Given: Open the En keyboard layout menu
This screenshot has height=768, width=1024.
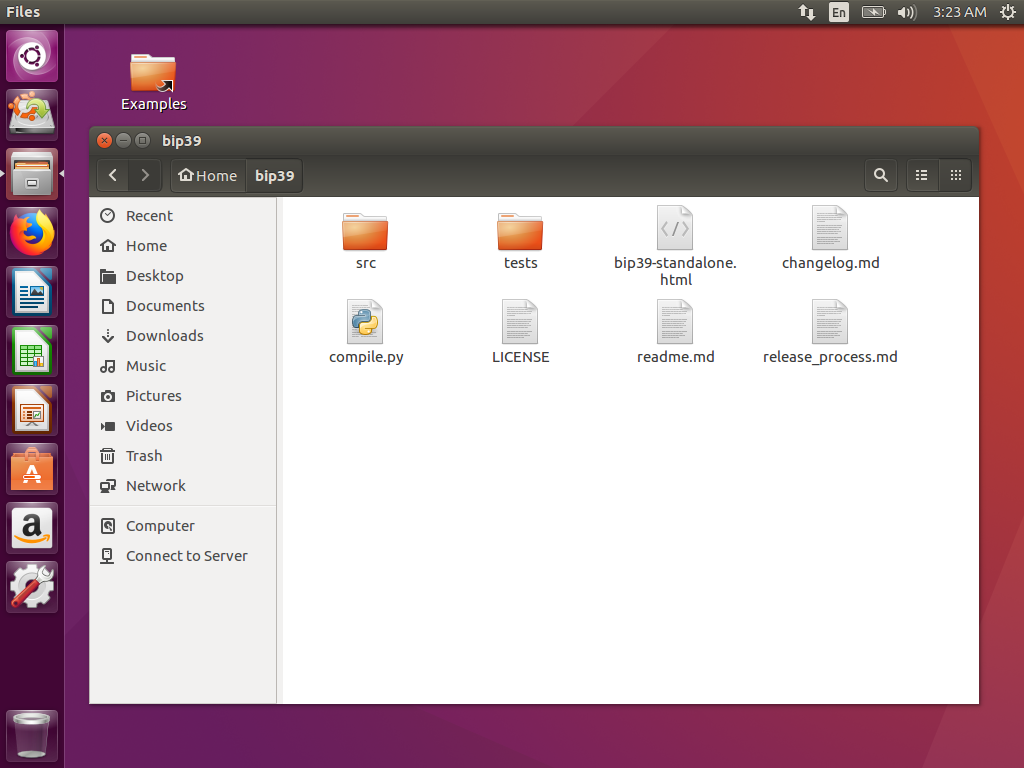Looking at the screenshot, I should (839, 12).
